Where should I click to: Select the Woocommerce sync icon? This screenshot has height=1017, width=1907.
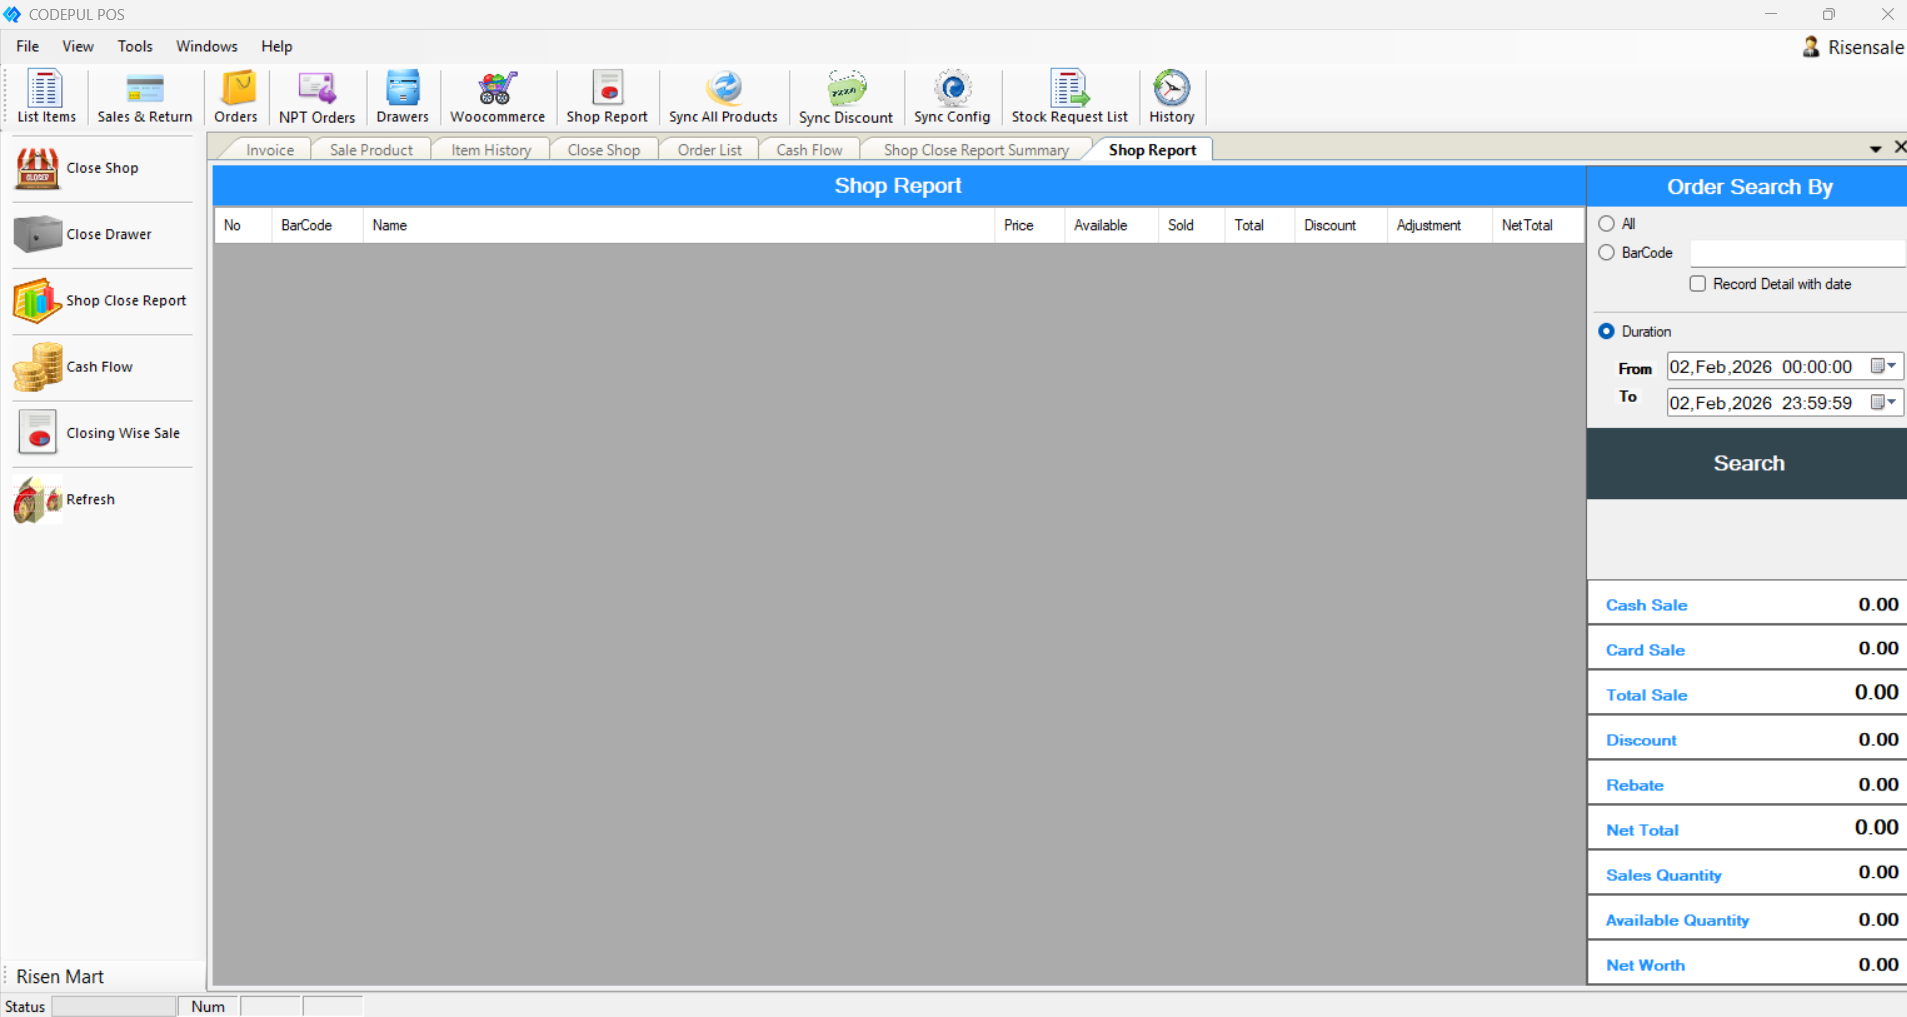tap(496, 96)
